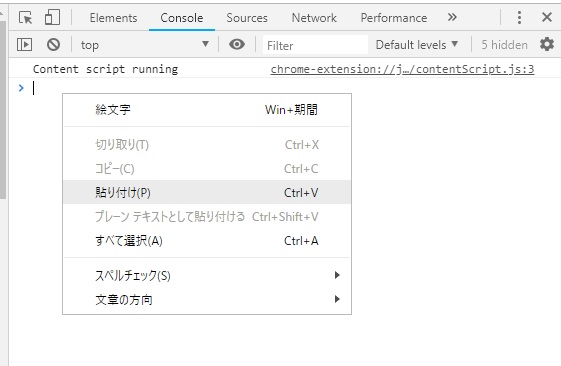Choose すべて選択(A) from the context menu
Viewport: 561px width, 366px height.
tap(207, 240)
